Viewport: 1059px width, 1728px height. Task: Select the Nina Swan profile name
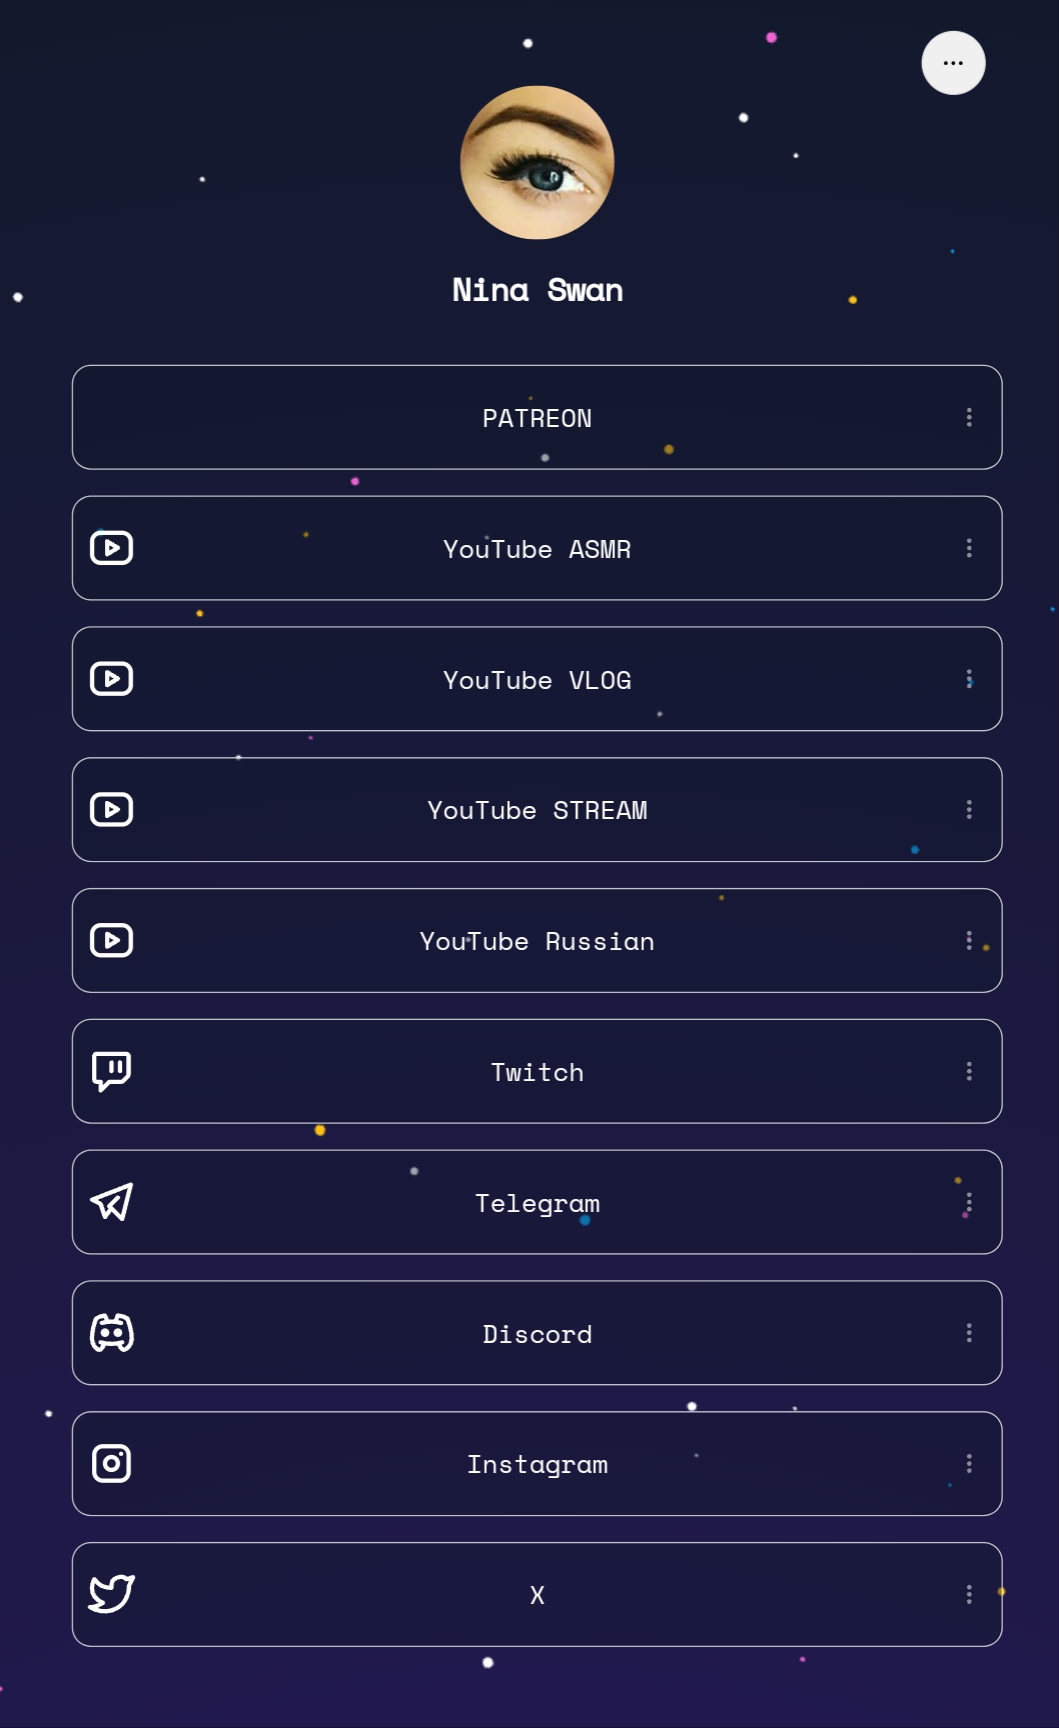[537, 290]
